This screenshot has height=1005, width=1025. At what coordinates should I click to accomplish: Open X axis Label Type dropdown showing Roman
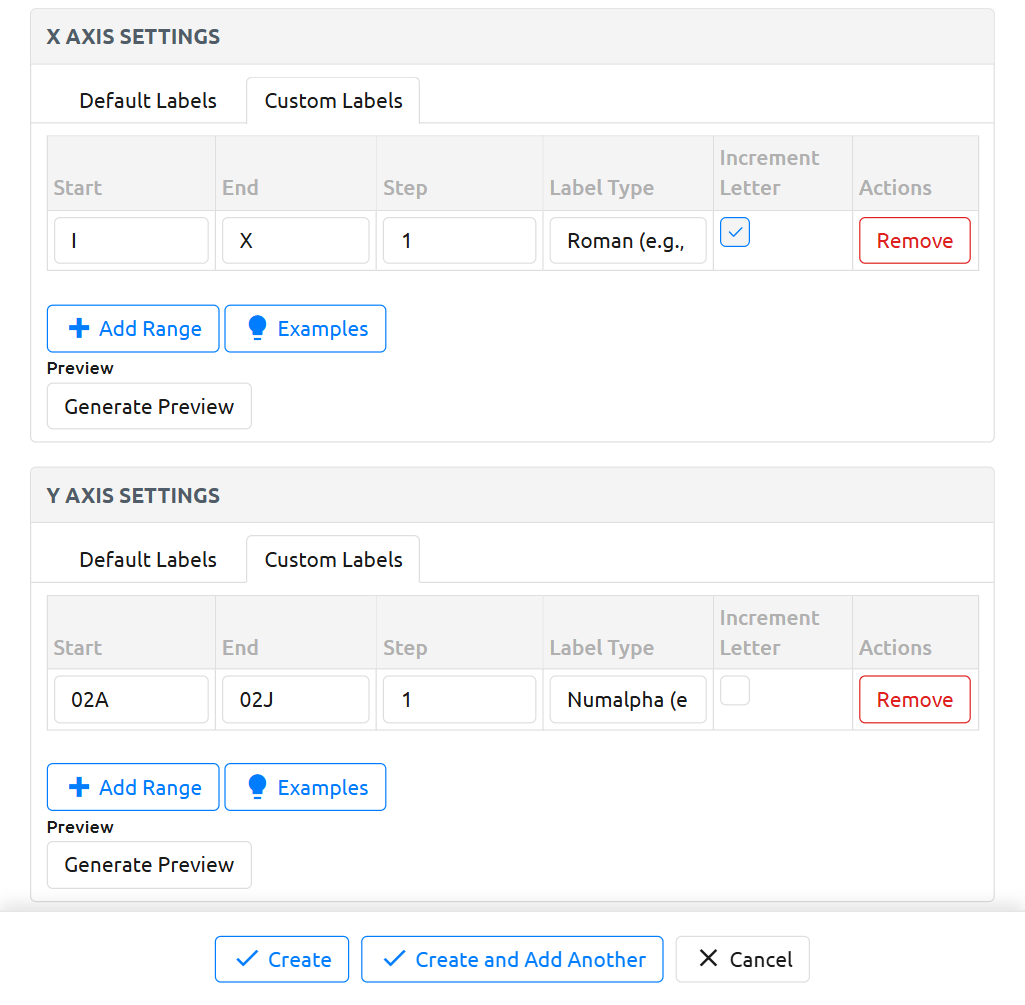coord(627,241)
